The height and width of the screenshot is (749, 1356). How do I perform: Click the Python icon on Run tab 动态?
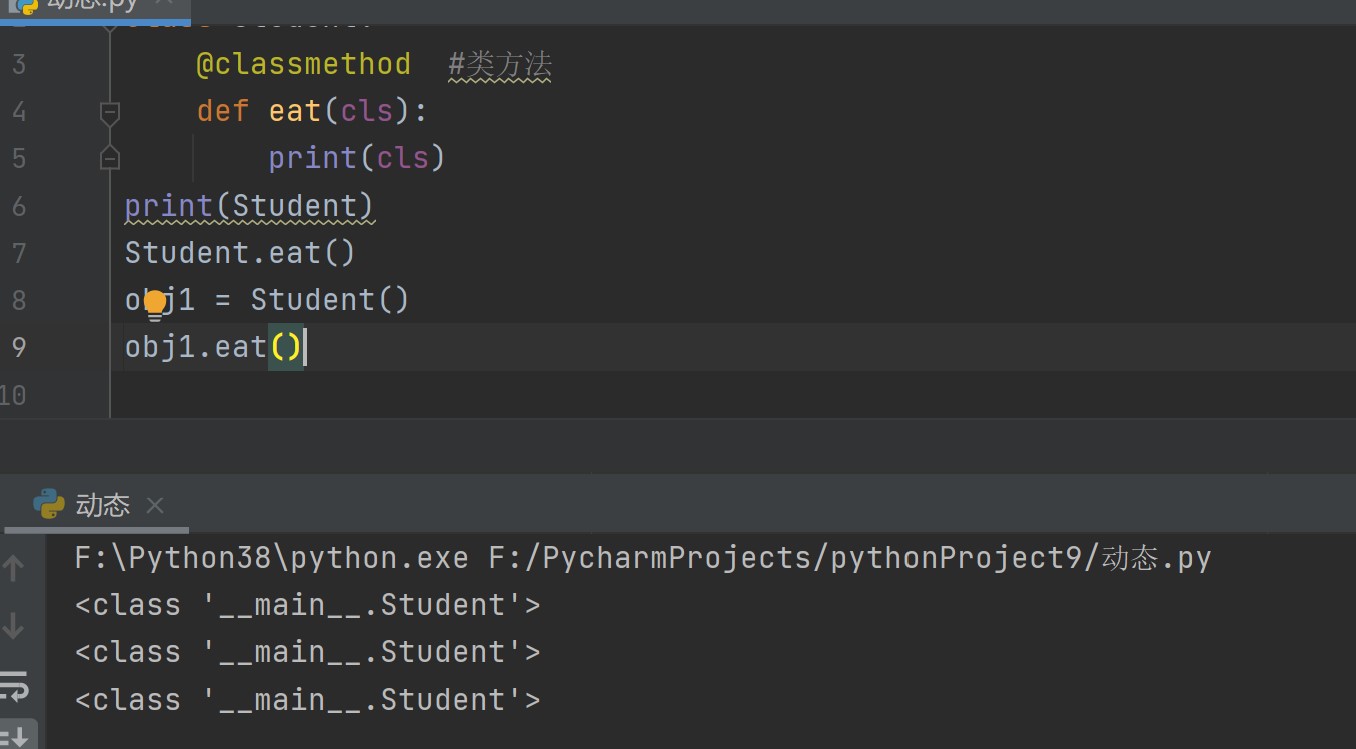tap(48, 505)
